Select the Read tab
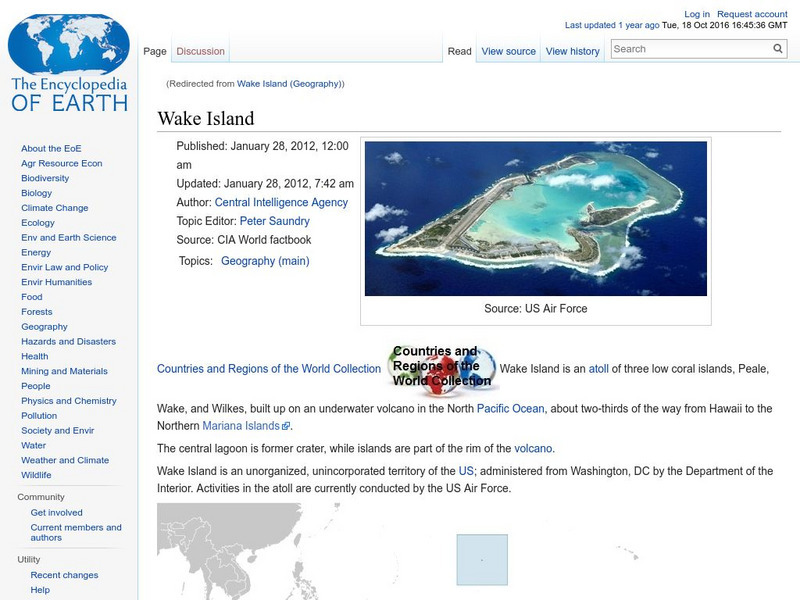 459,50
